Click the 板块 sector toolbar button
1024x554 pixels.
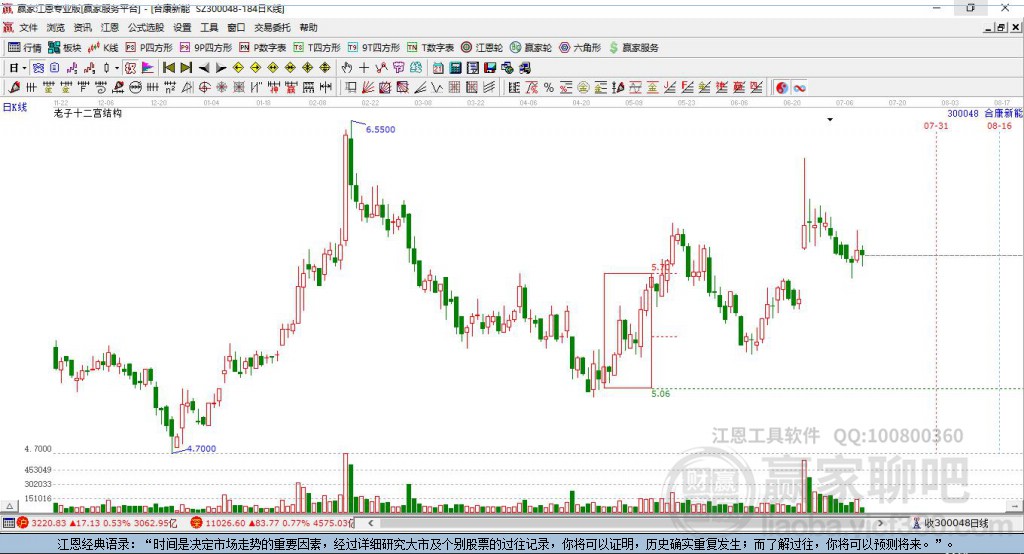tap(65, 48)
